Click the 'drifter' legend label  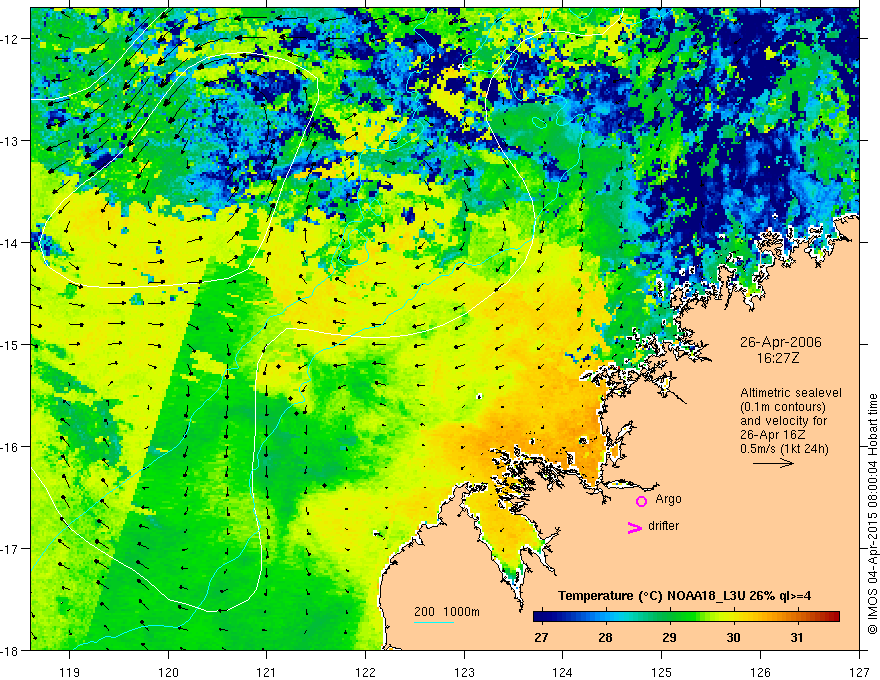pos(663,526)
